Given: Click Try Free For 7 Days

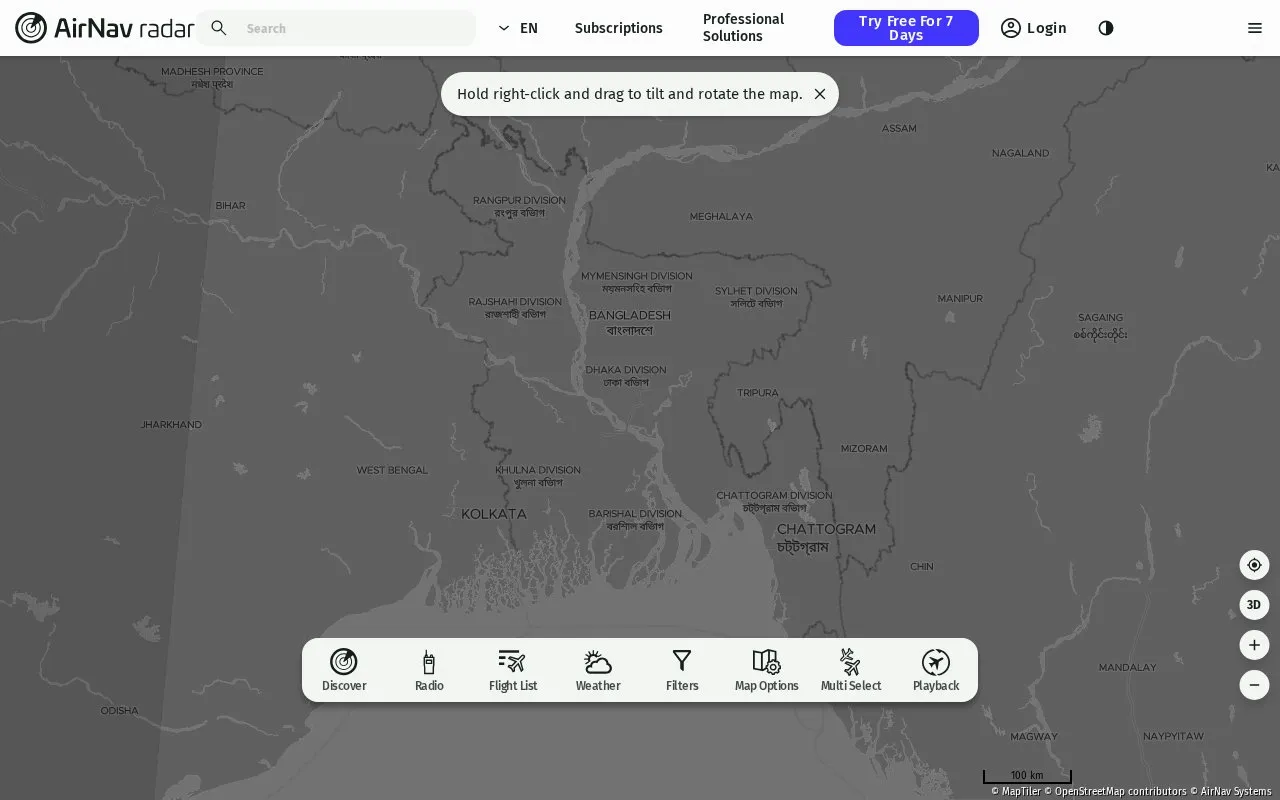Looking at the screenshot, I should point(906,28).
